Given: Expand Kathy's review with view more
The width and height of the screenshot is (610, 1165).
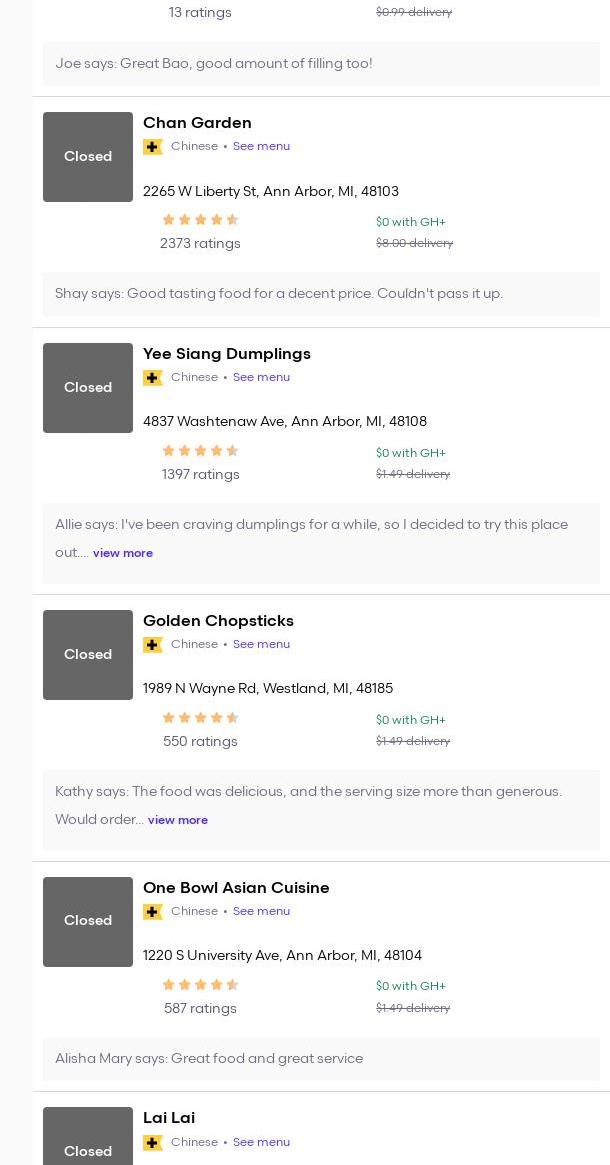Looking at the screenshot, I should pos(178,820).
